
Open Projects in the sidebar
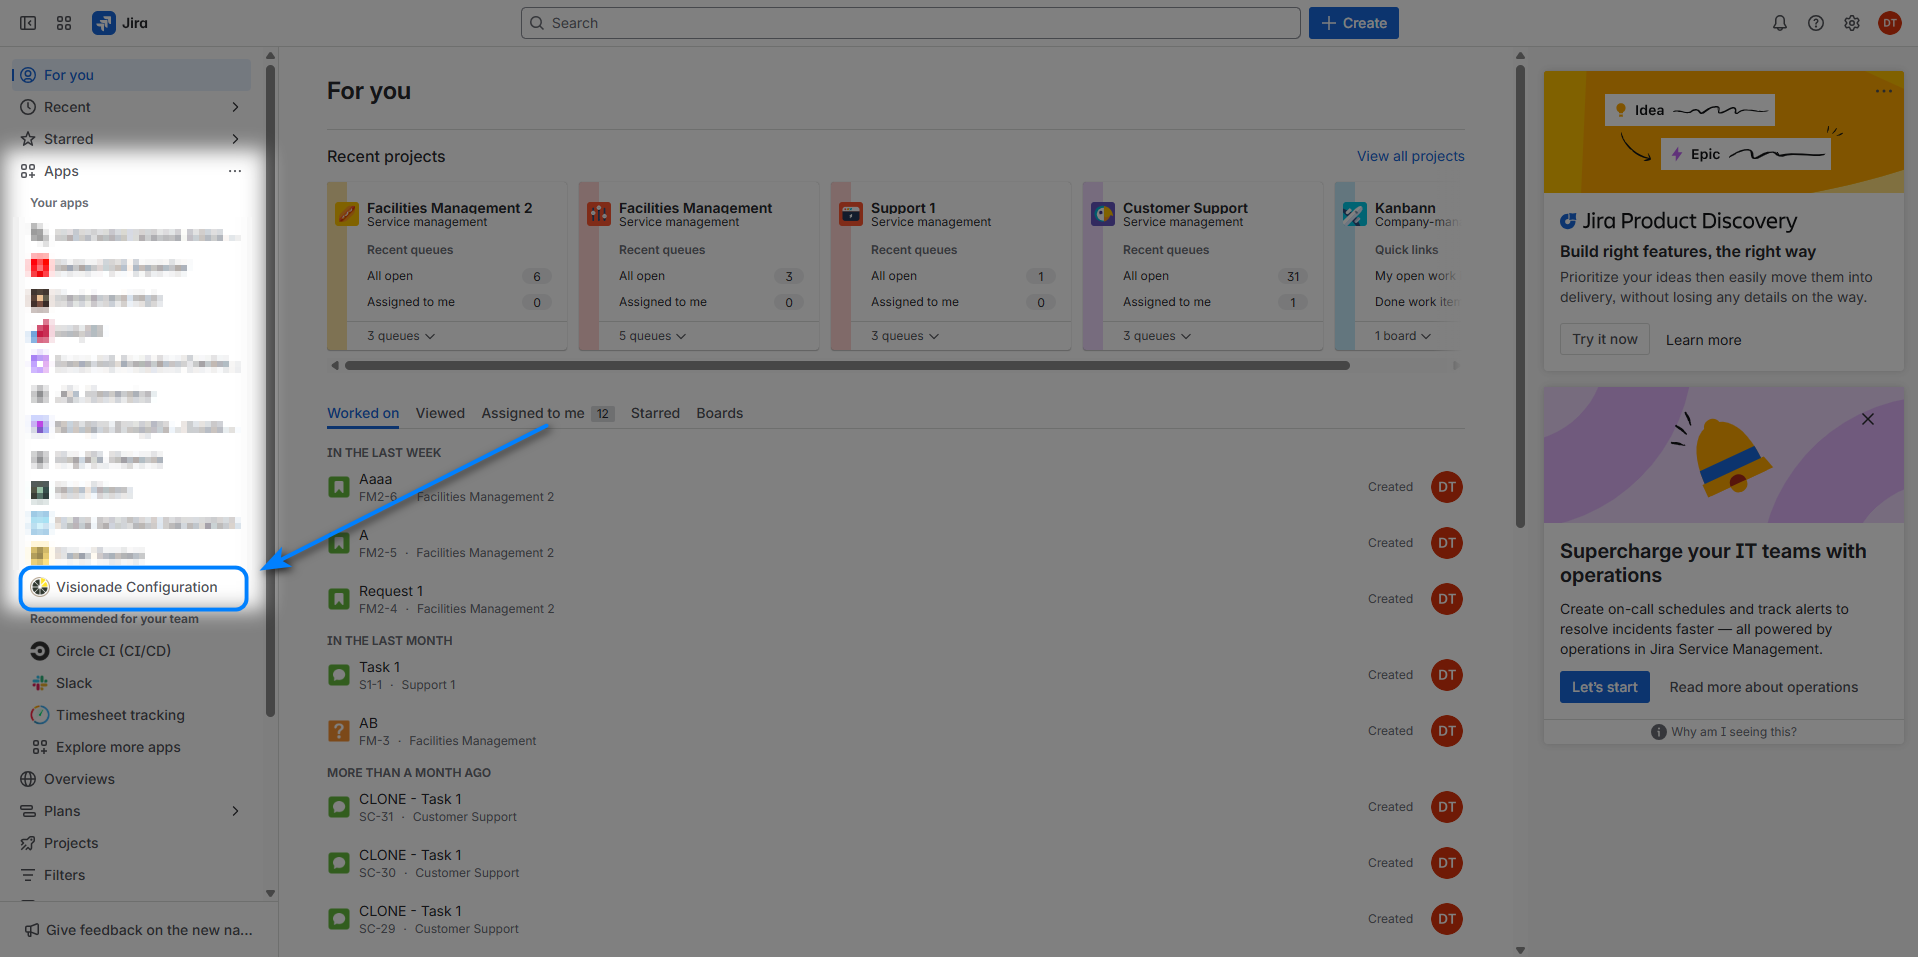pyautogui.click(x=131, y=843)
